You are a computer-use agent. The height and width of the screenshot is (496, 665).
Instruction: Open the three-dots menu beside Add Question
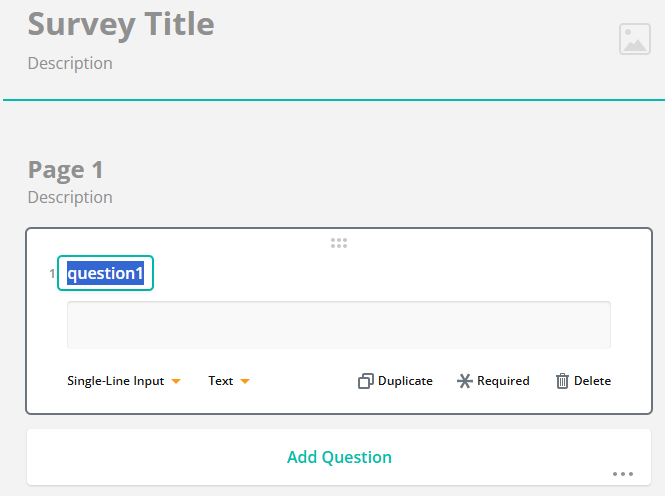pyautogui.click(x=623, y=474)
